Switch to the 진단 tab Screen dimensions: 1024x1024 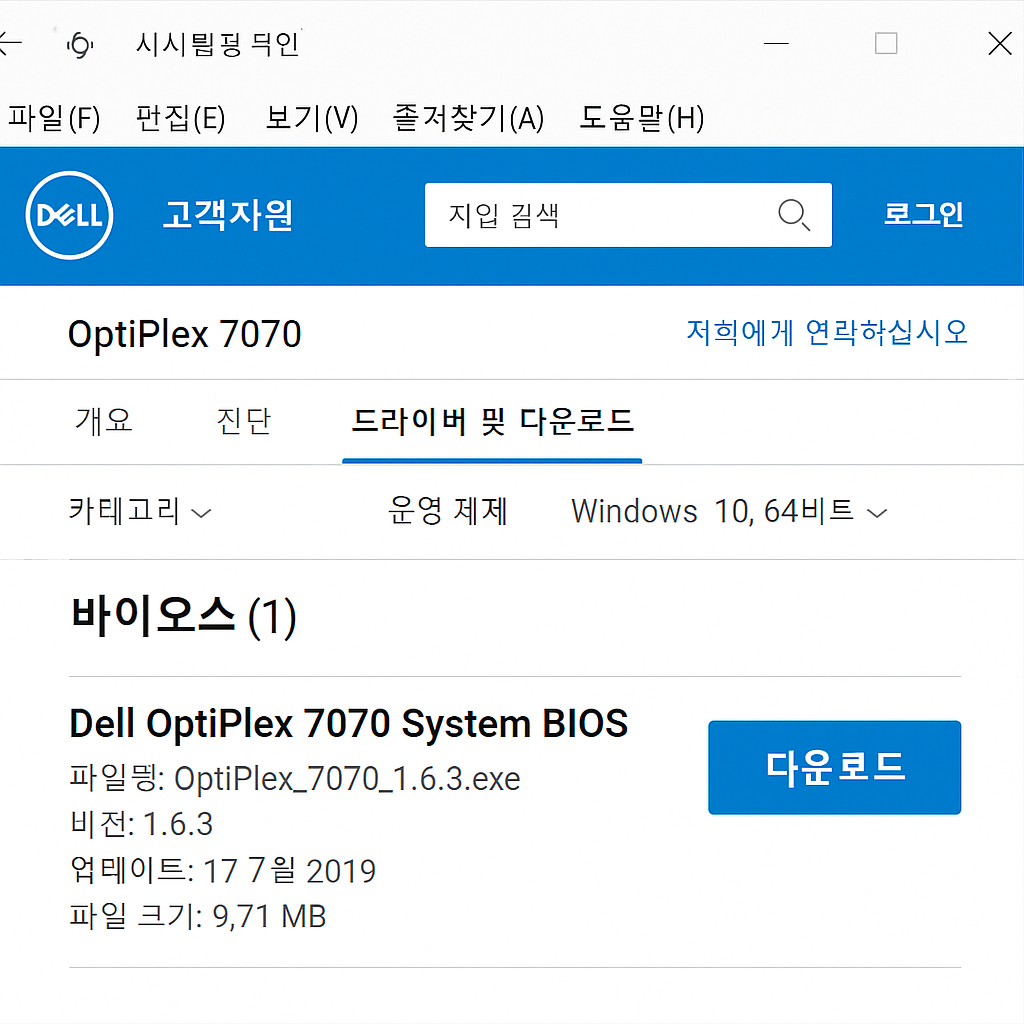pos(244,421)
